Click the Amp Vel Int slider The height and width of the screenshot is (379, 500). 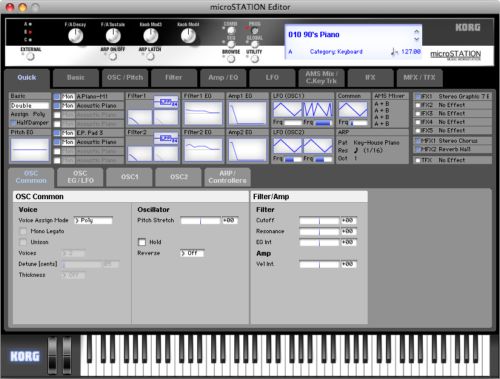(x=319, y=264)
